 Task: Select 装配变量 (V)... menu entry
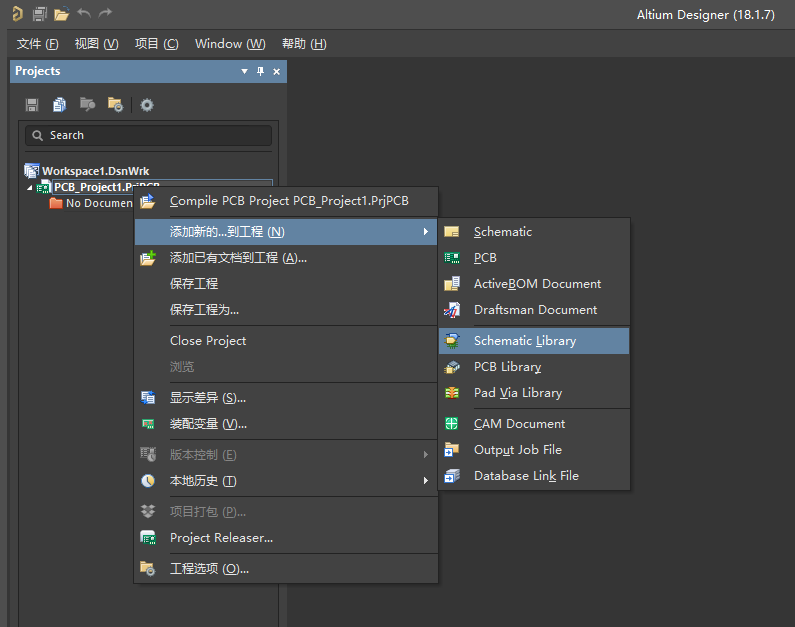[x=286, y=424]
